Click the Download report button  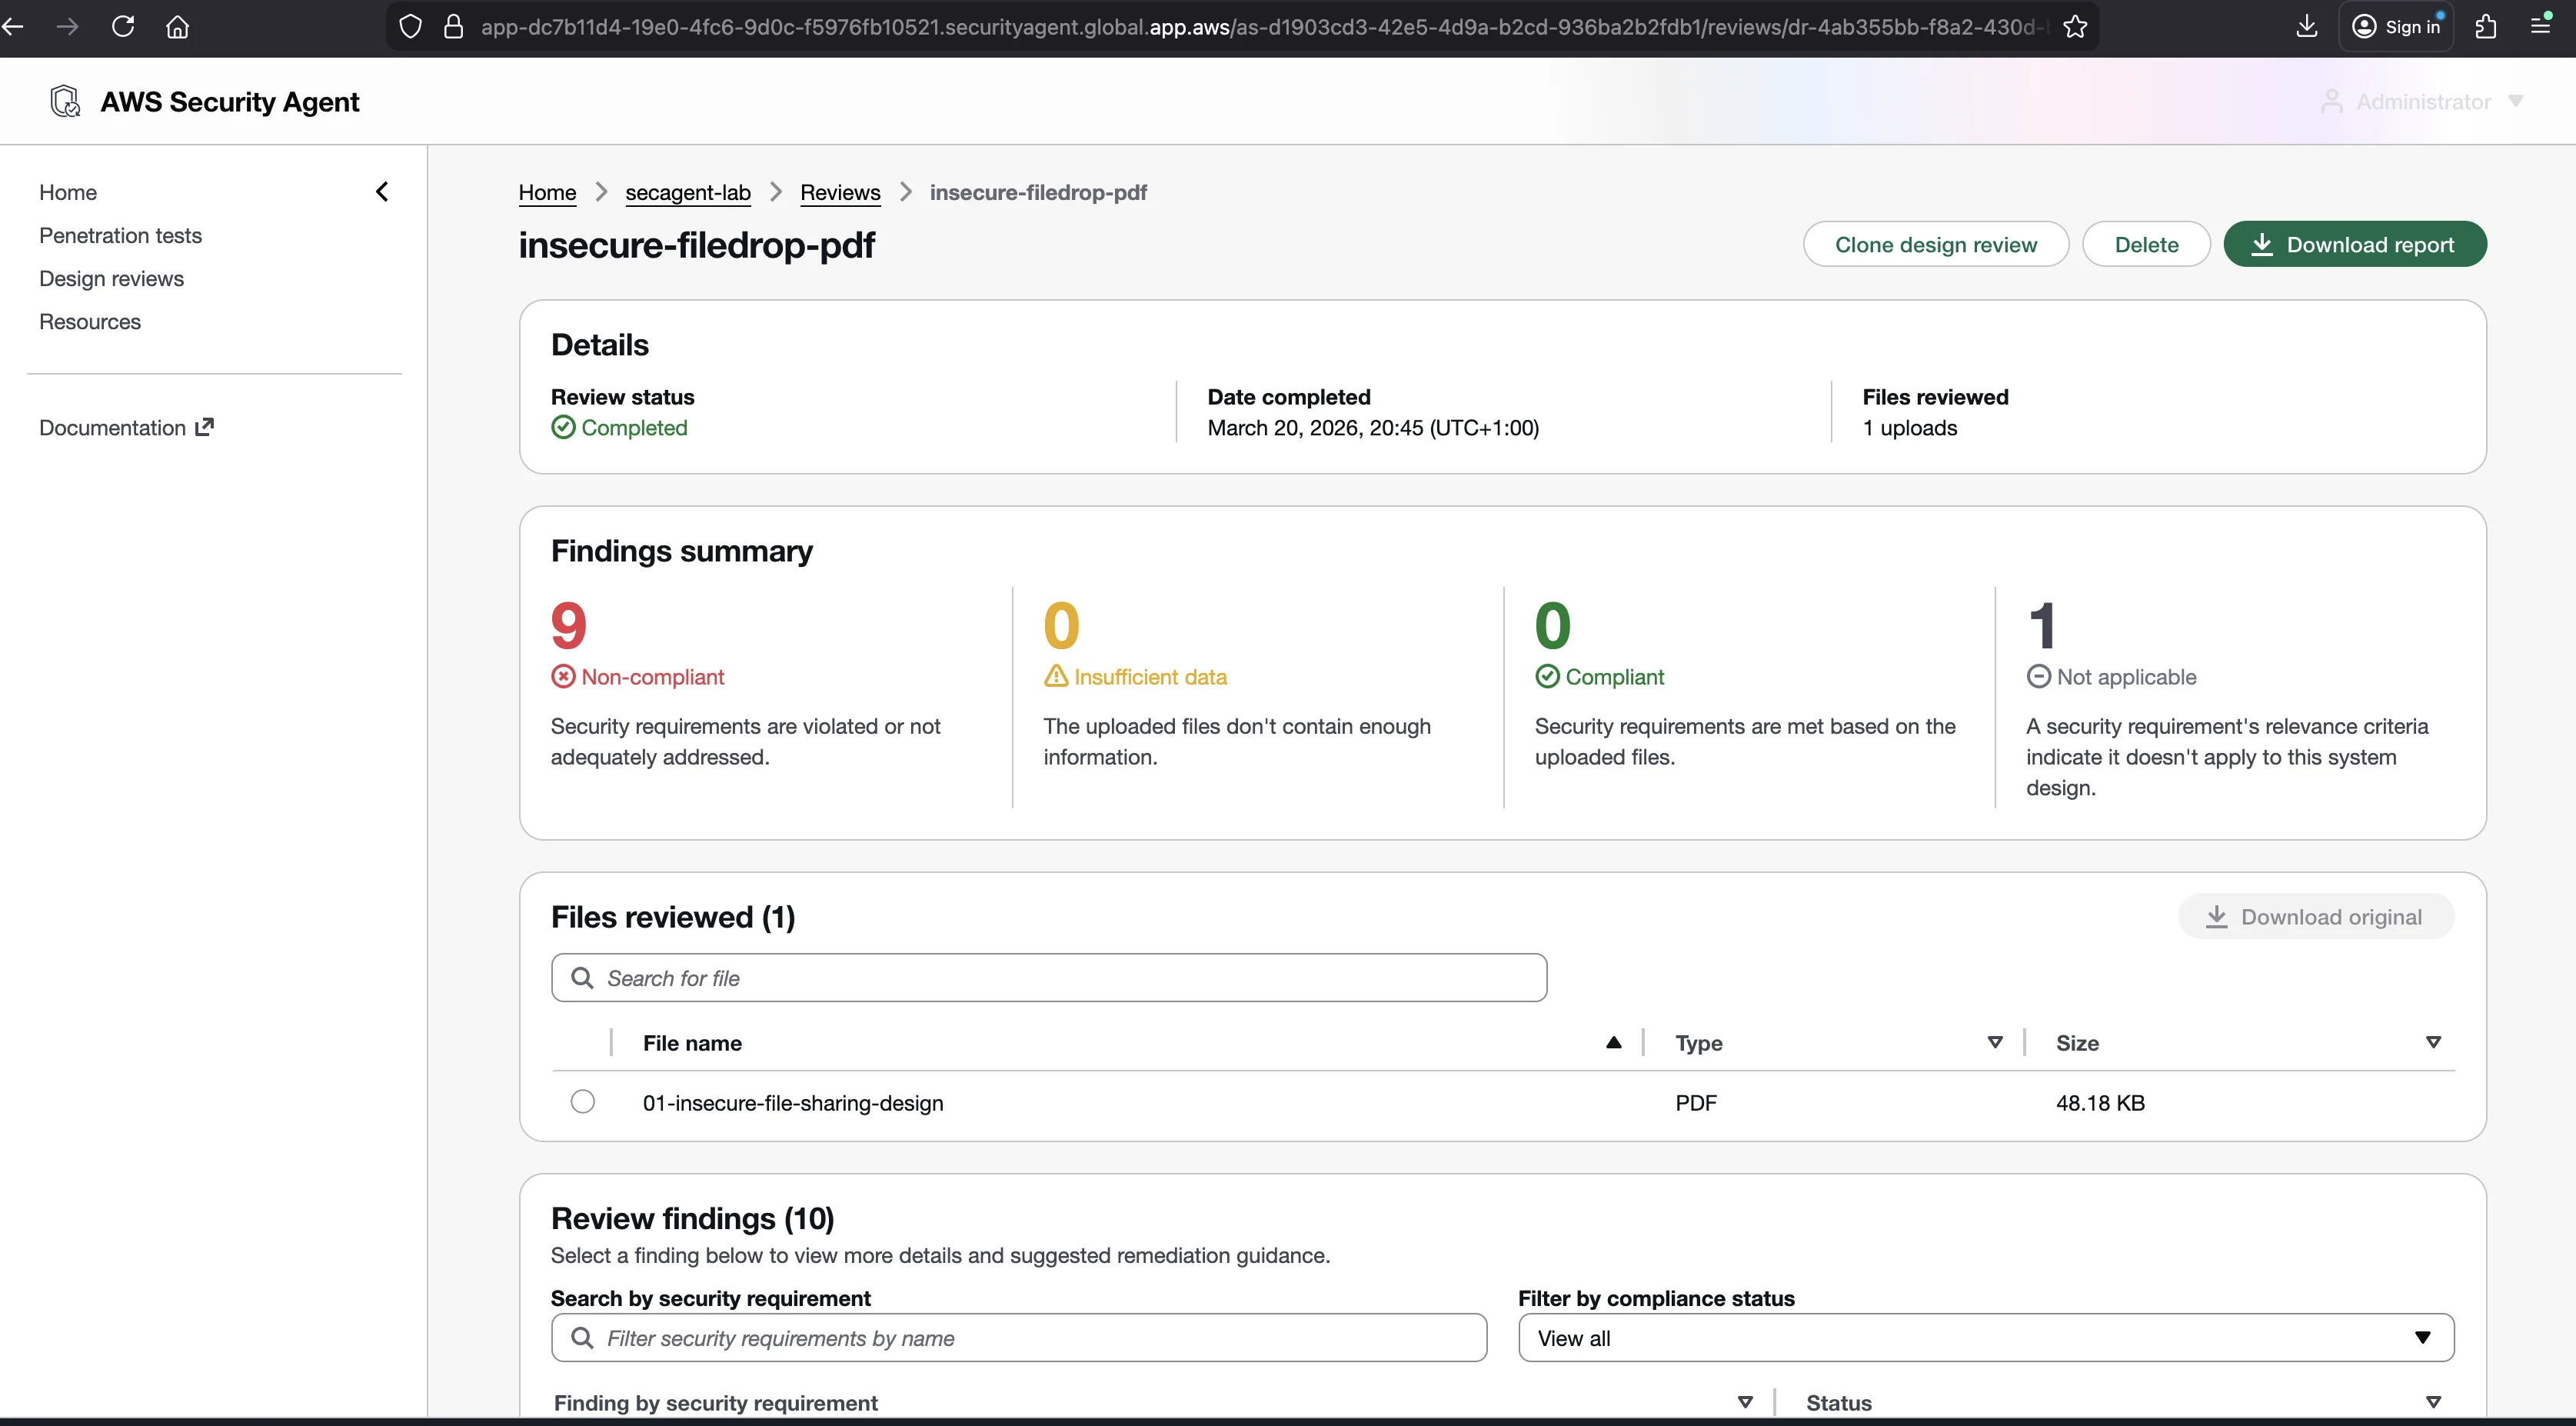pos(2355,244)
